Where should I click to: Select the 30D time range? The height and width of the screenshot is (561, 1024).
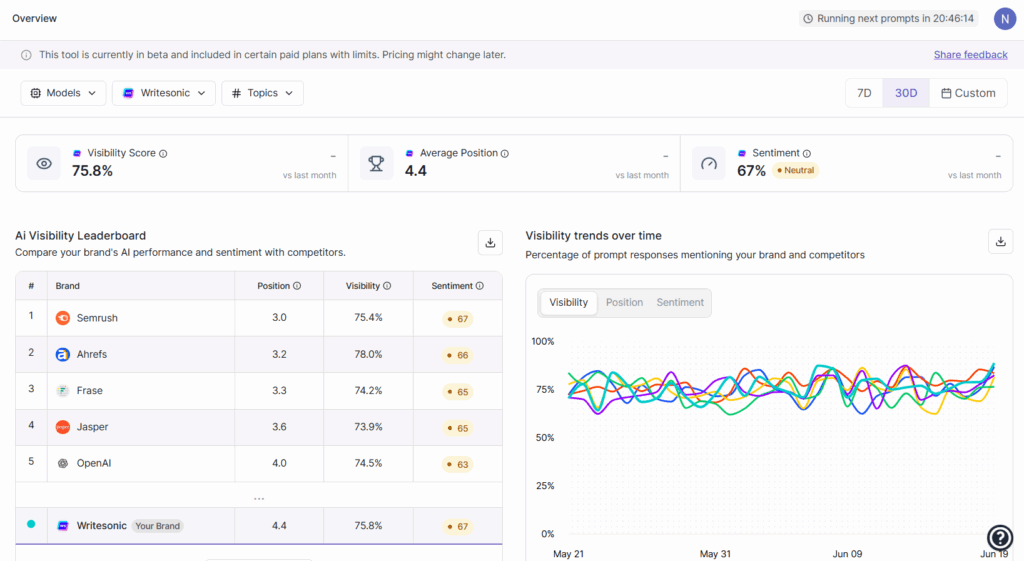pos(906,93)
